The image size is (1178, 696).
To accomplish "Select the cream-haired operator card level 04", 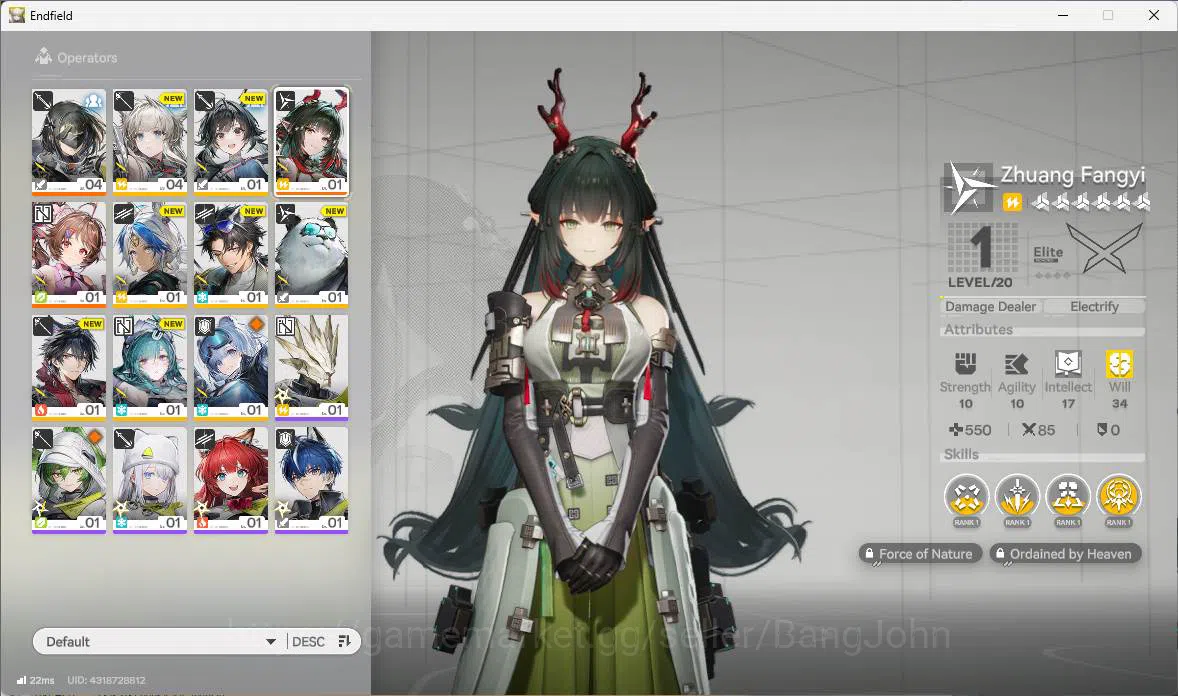I will (x=150, y=141).
